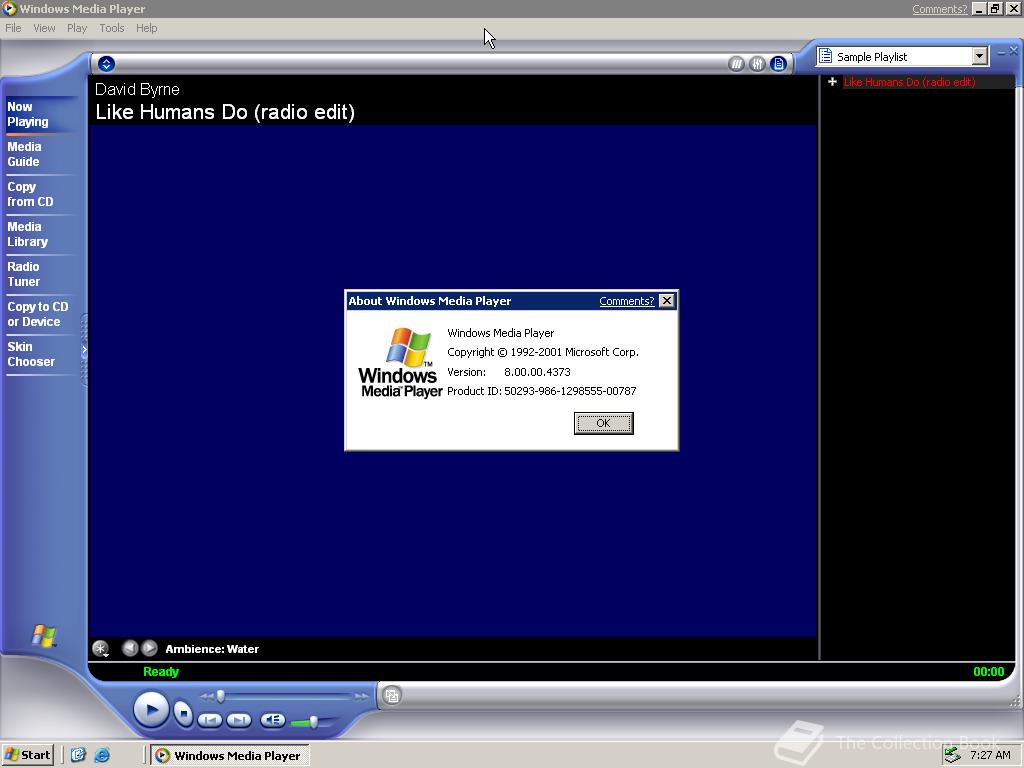Click the Comments? link in About dialog

click(626, 301)
